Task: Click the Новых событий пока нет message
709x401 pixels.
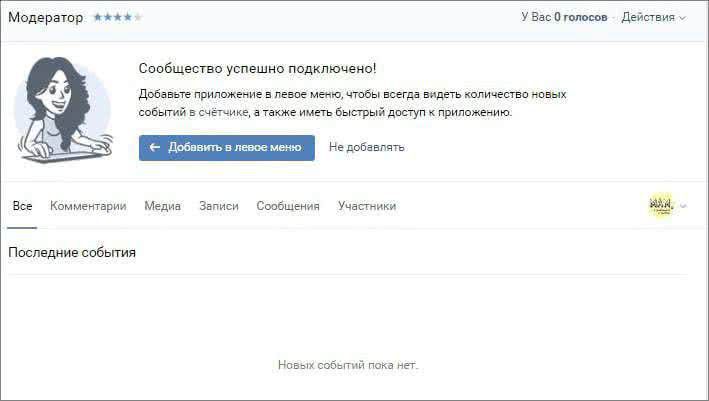Action: coord(347,365)
